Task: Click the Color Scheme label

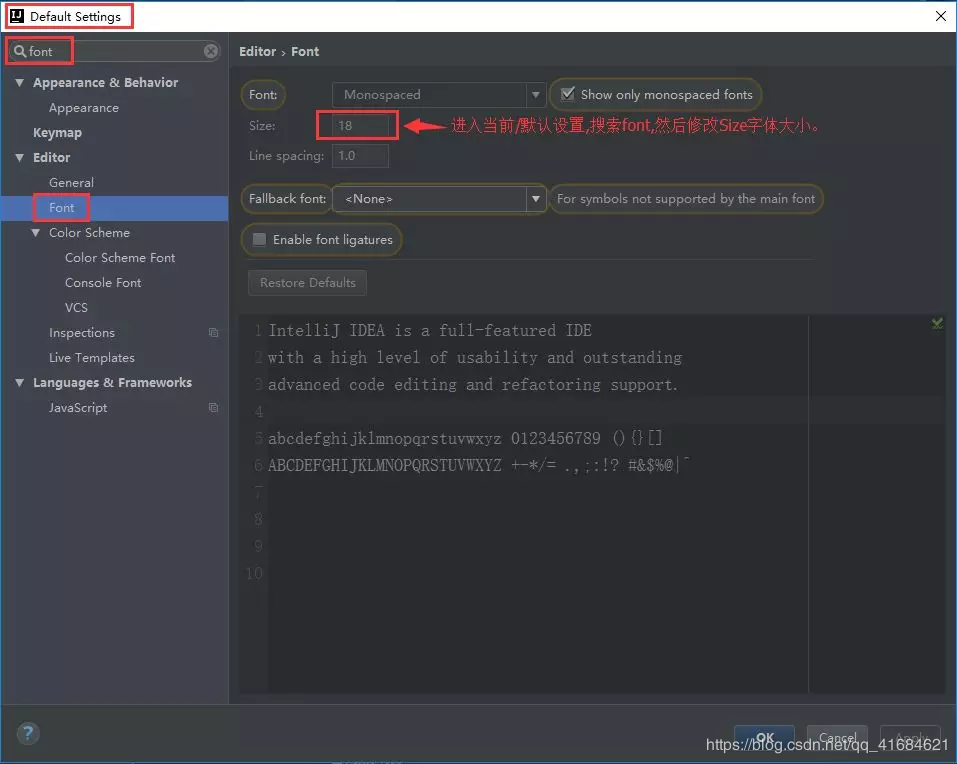Action: pos(89,232)
